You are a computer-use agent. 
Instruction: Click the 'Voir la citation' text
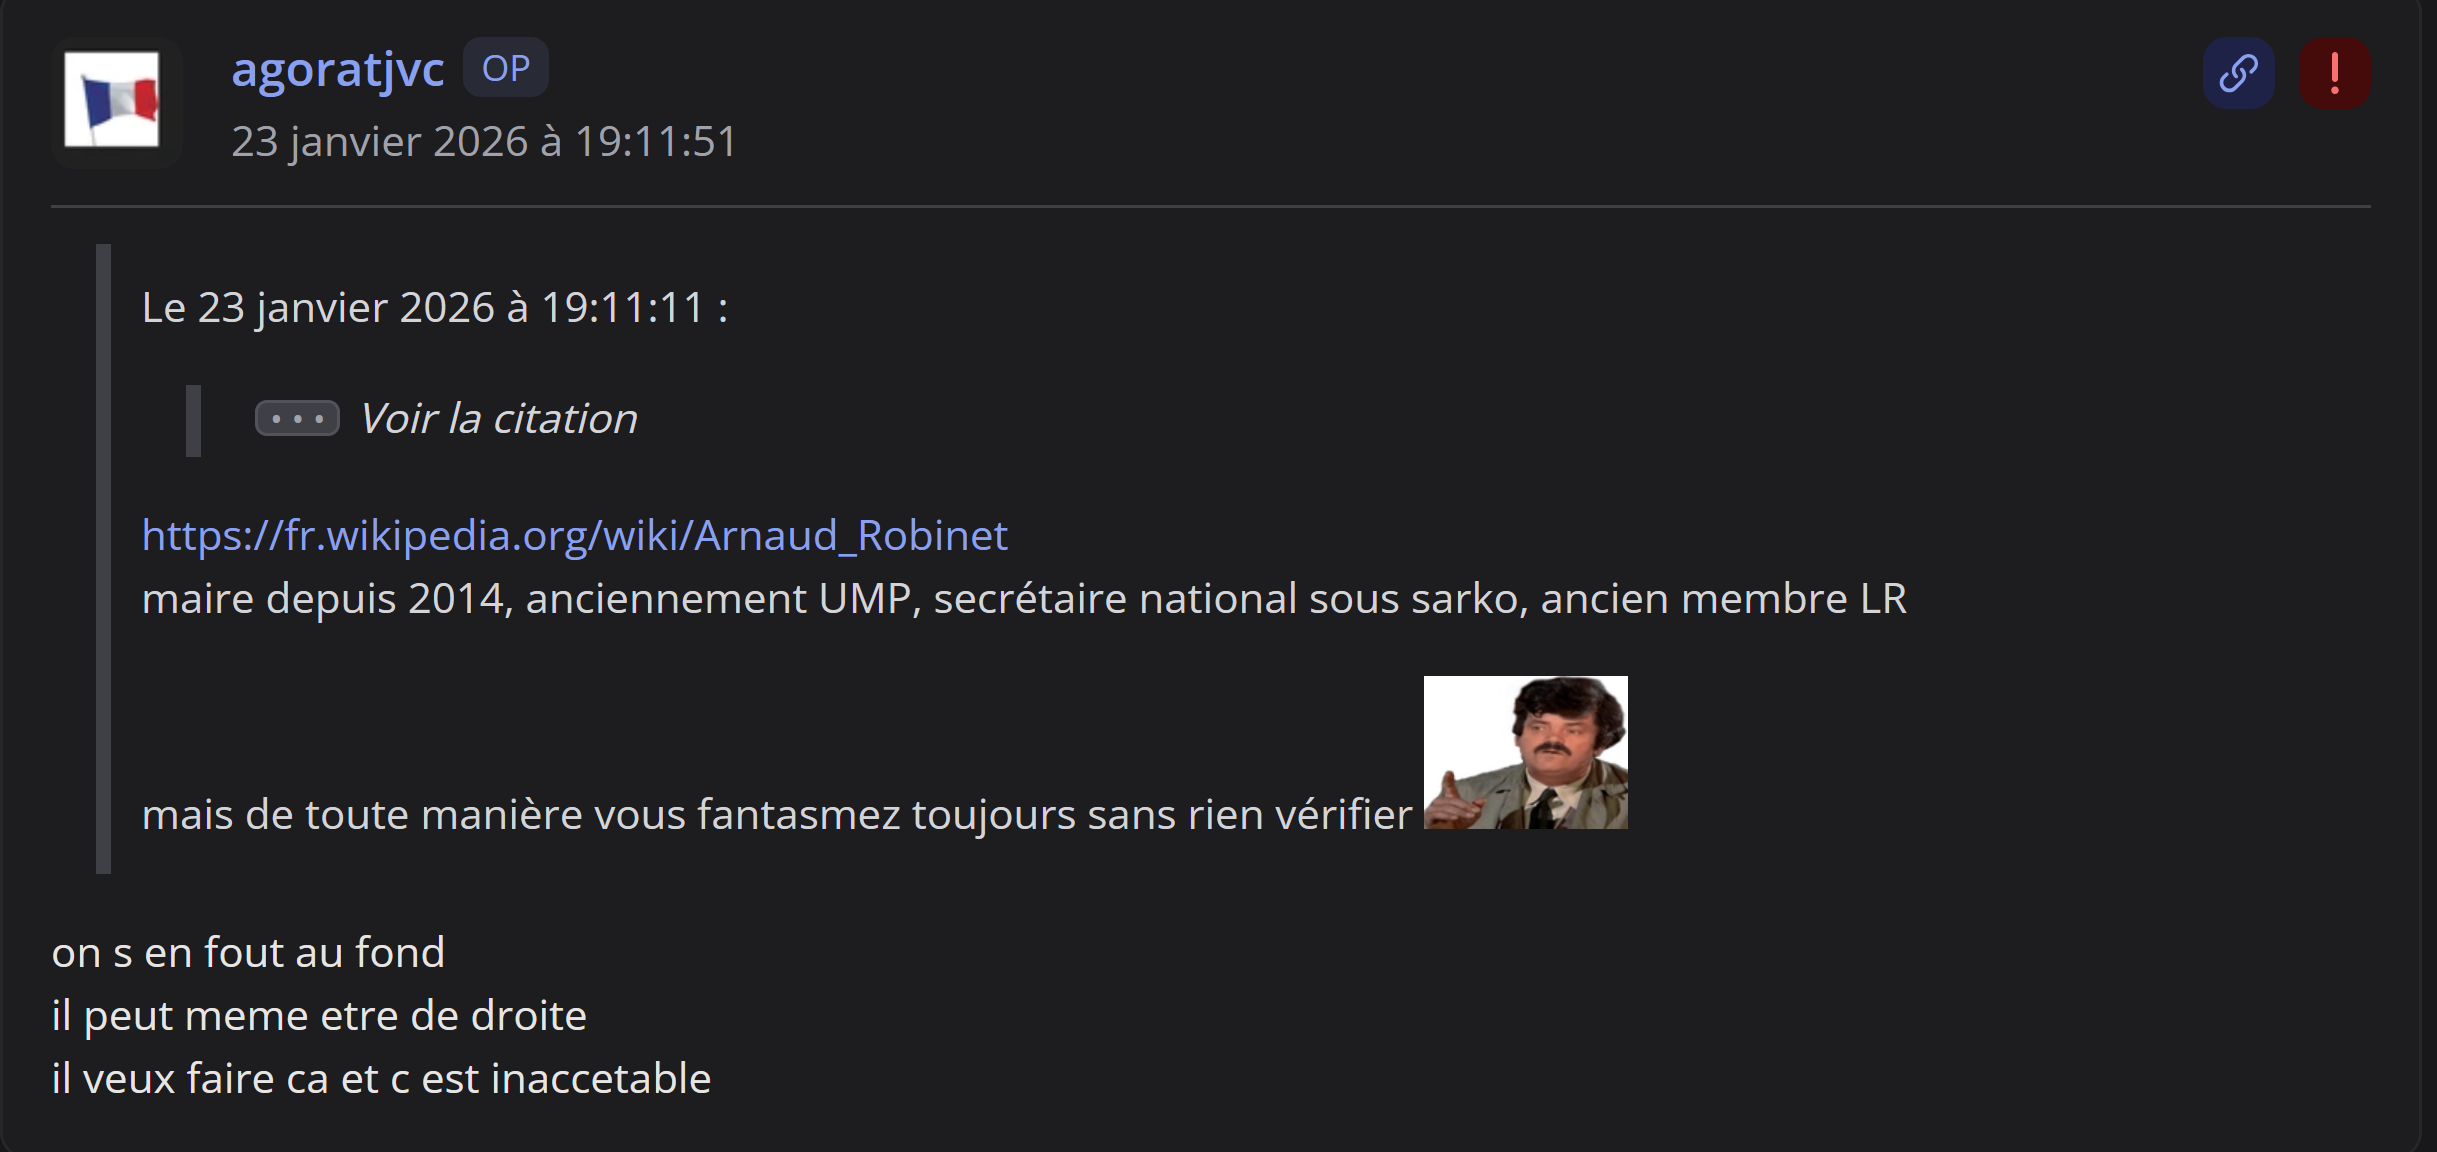click(x=498, y=418)
